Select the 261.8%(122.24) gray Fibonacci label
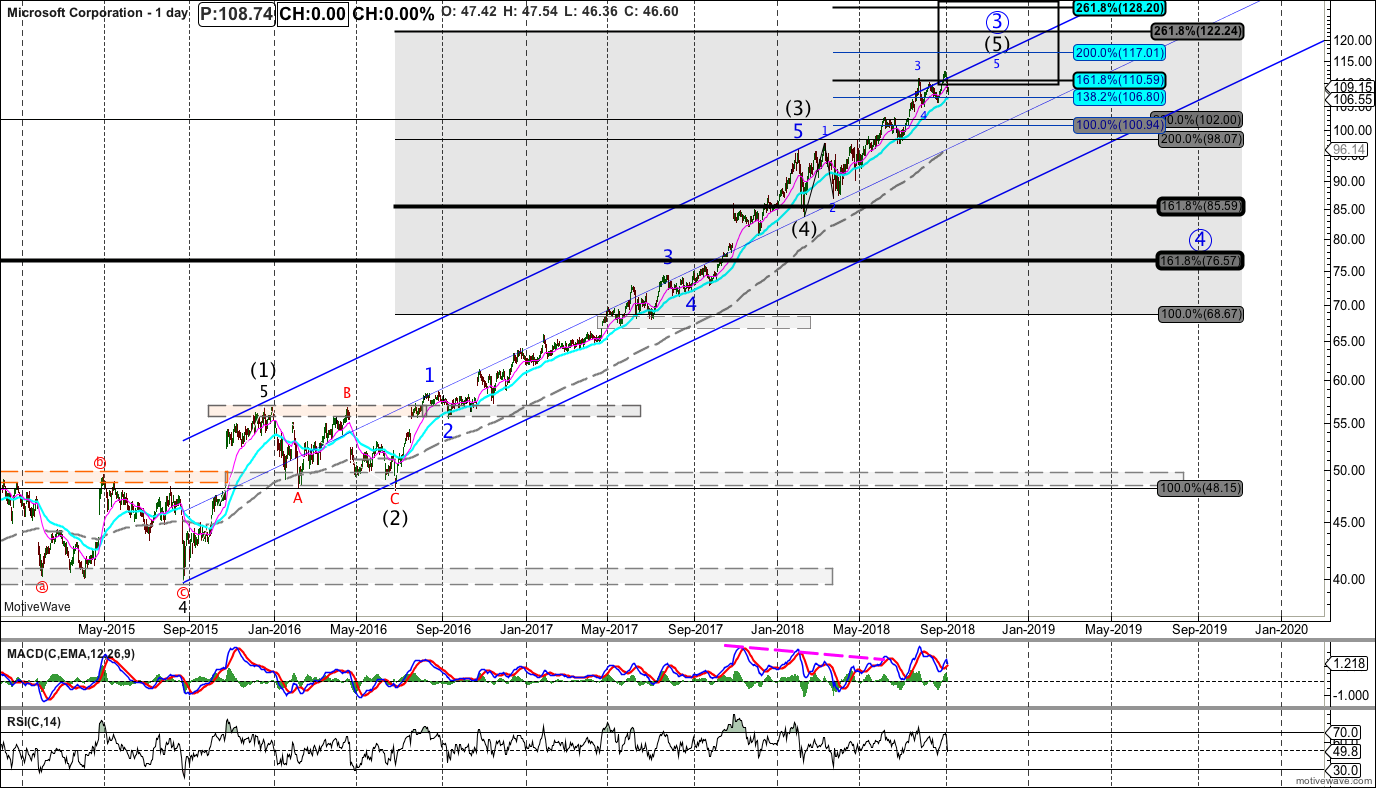Viewport: 1376px width, 788px height. coord(1196,31)
